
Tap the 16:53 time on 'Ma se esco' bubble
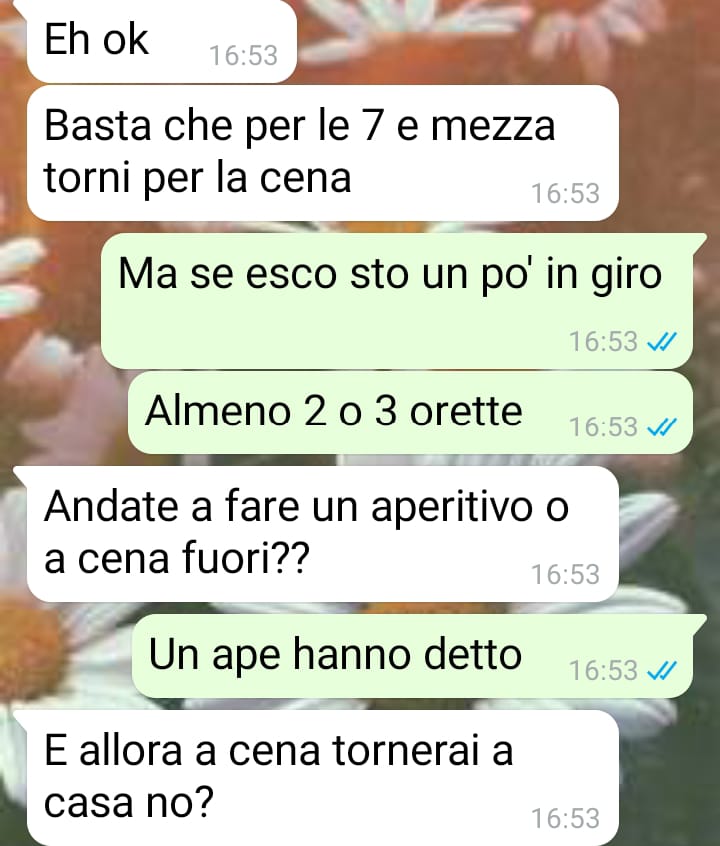point(603,342)
